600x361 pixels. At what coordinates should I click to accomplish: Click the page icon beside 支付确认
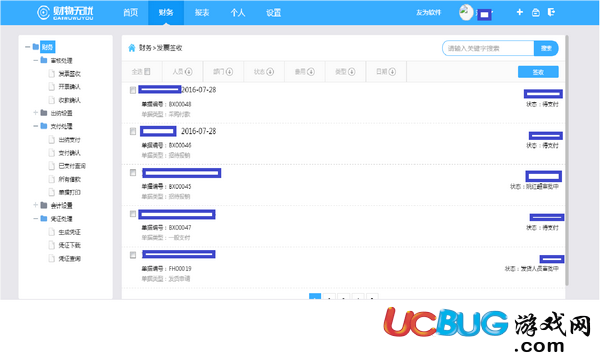(x=52, y=153)
